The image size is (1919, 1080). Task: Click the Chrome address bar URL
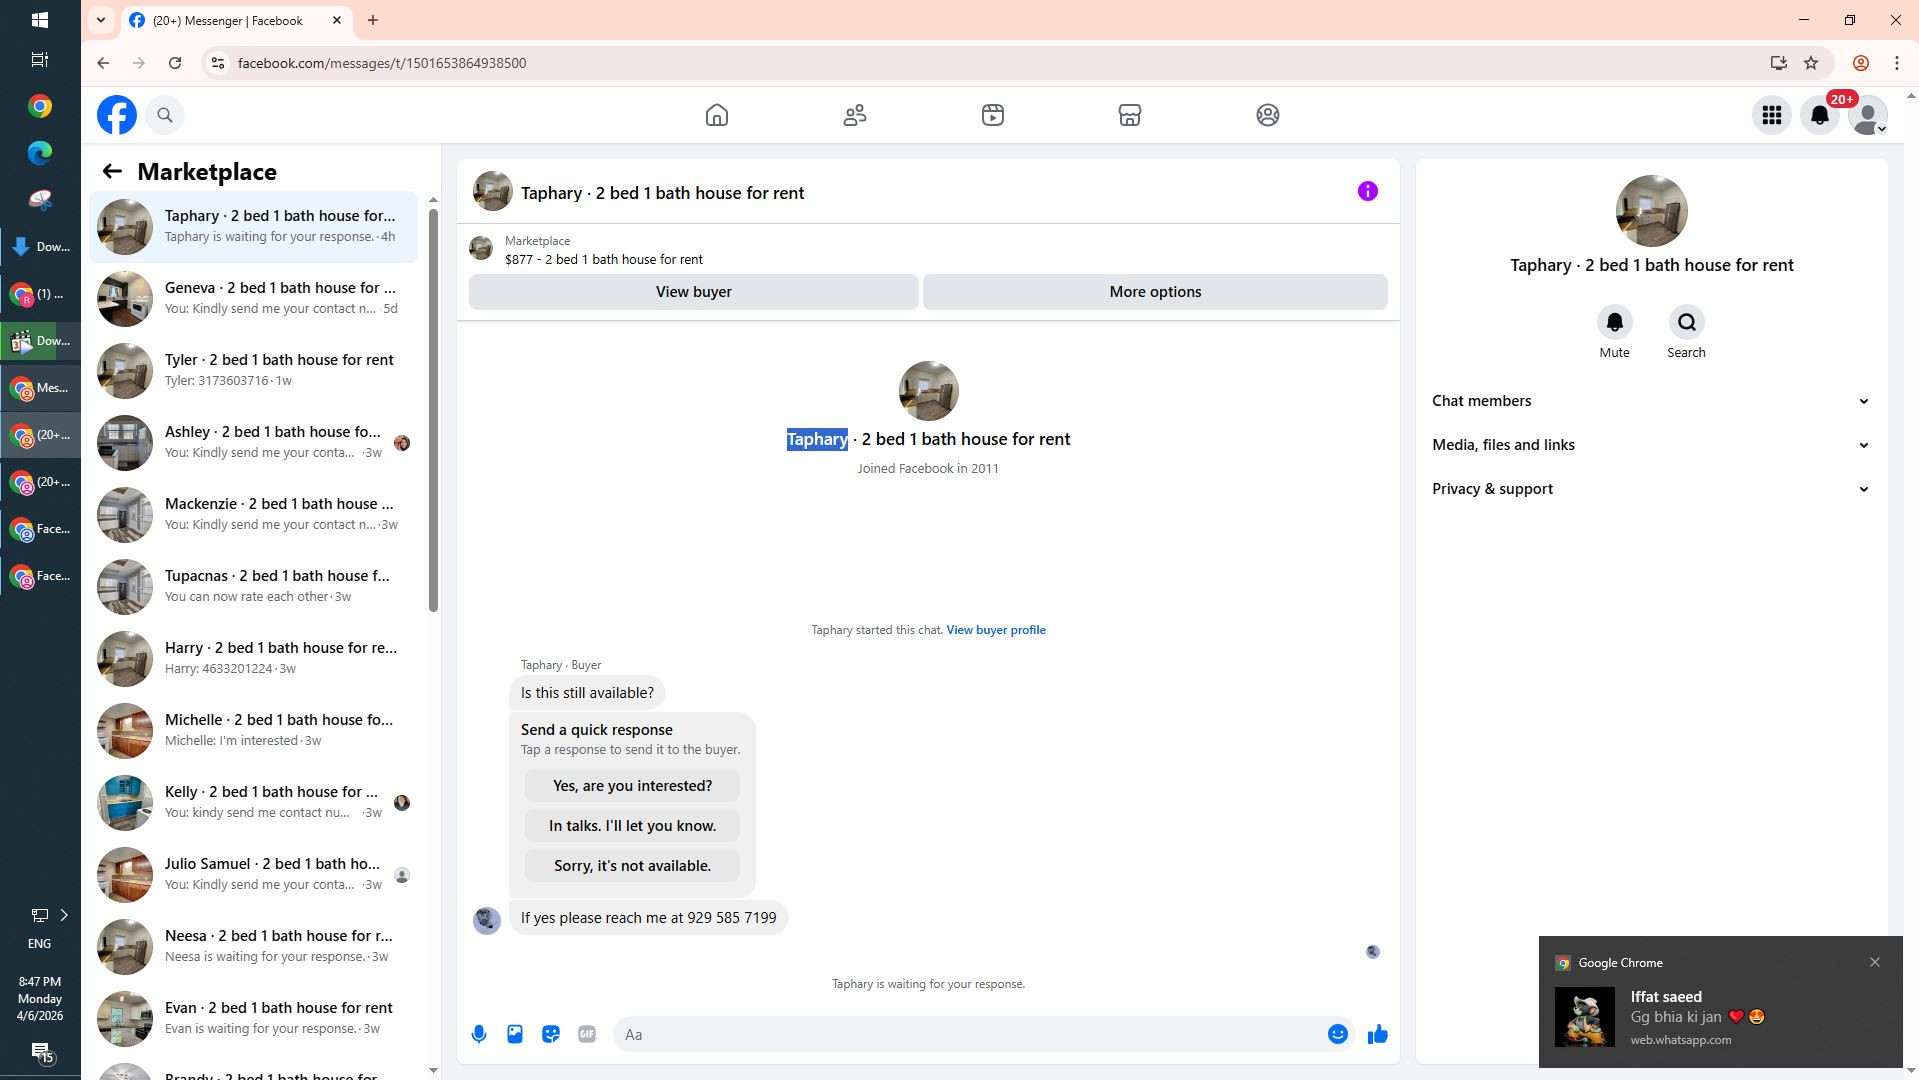(382, 63)
